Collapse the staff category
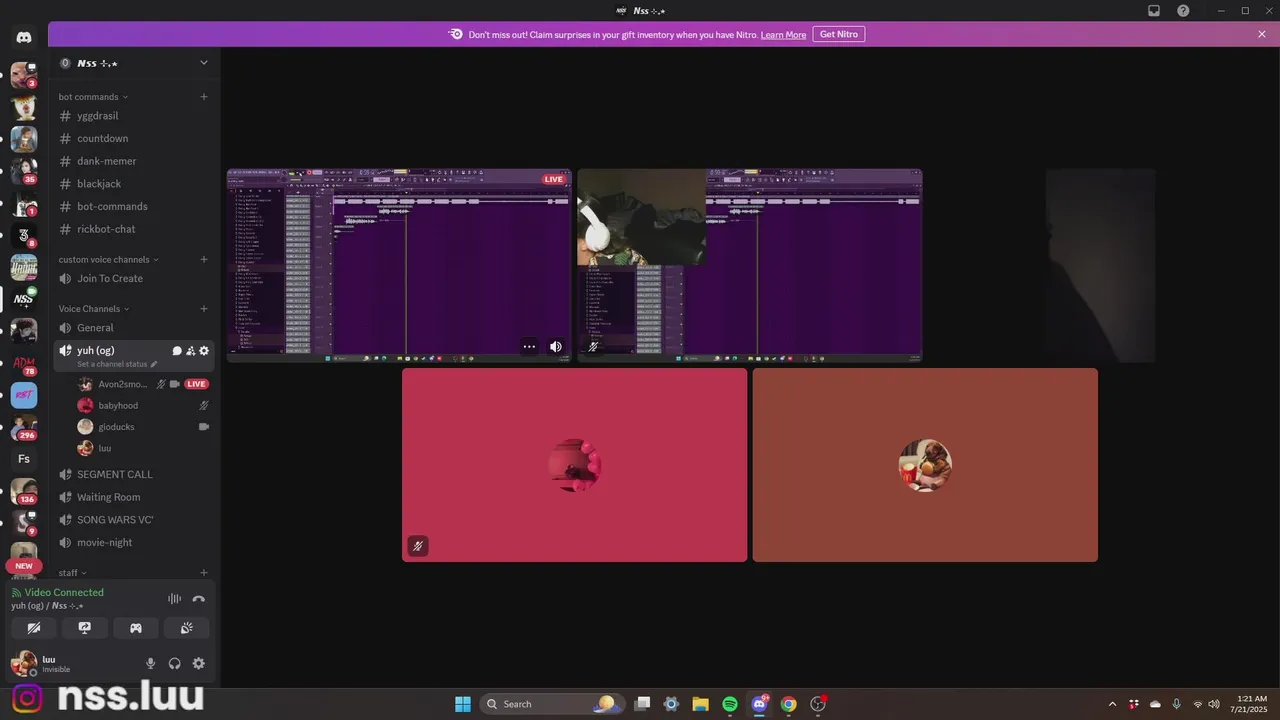1280x720 pixels. (72, 573)
